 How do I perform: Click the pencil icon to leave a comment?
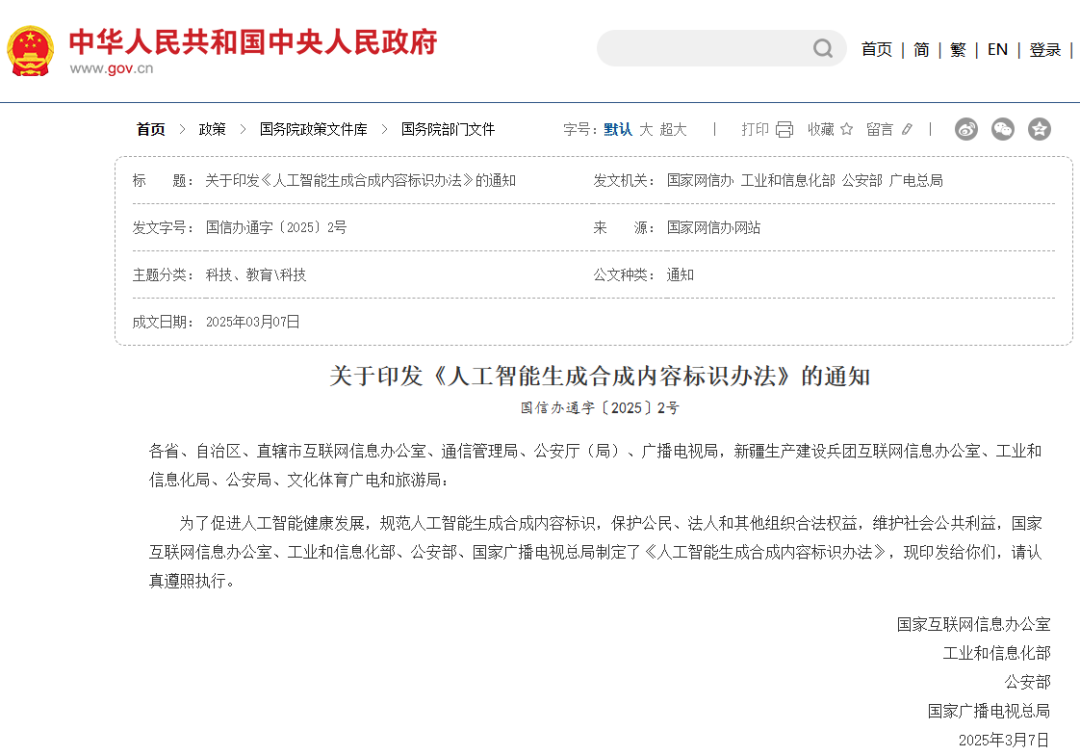tap(906, 129)
